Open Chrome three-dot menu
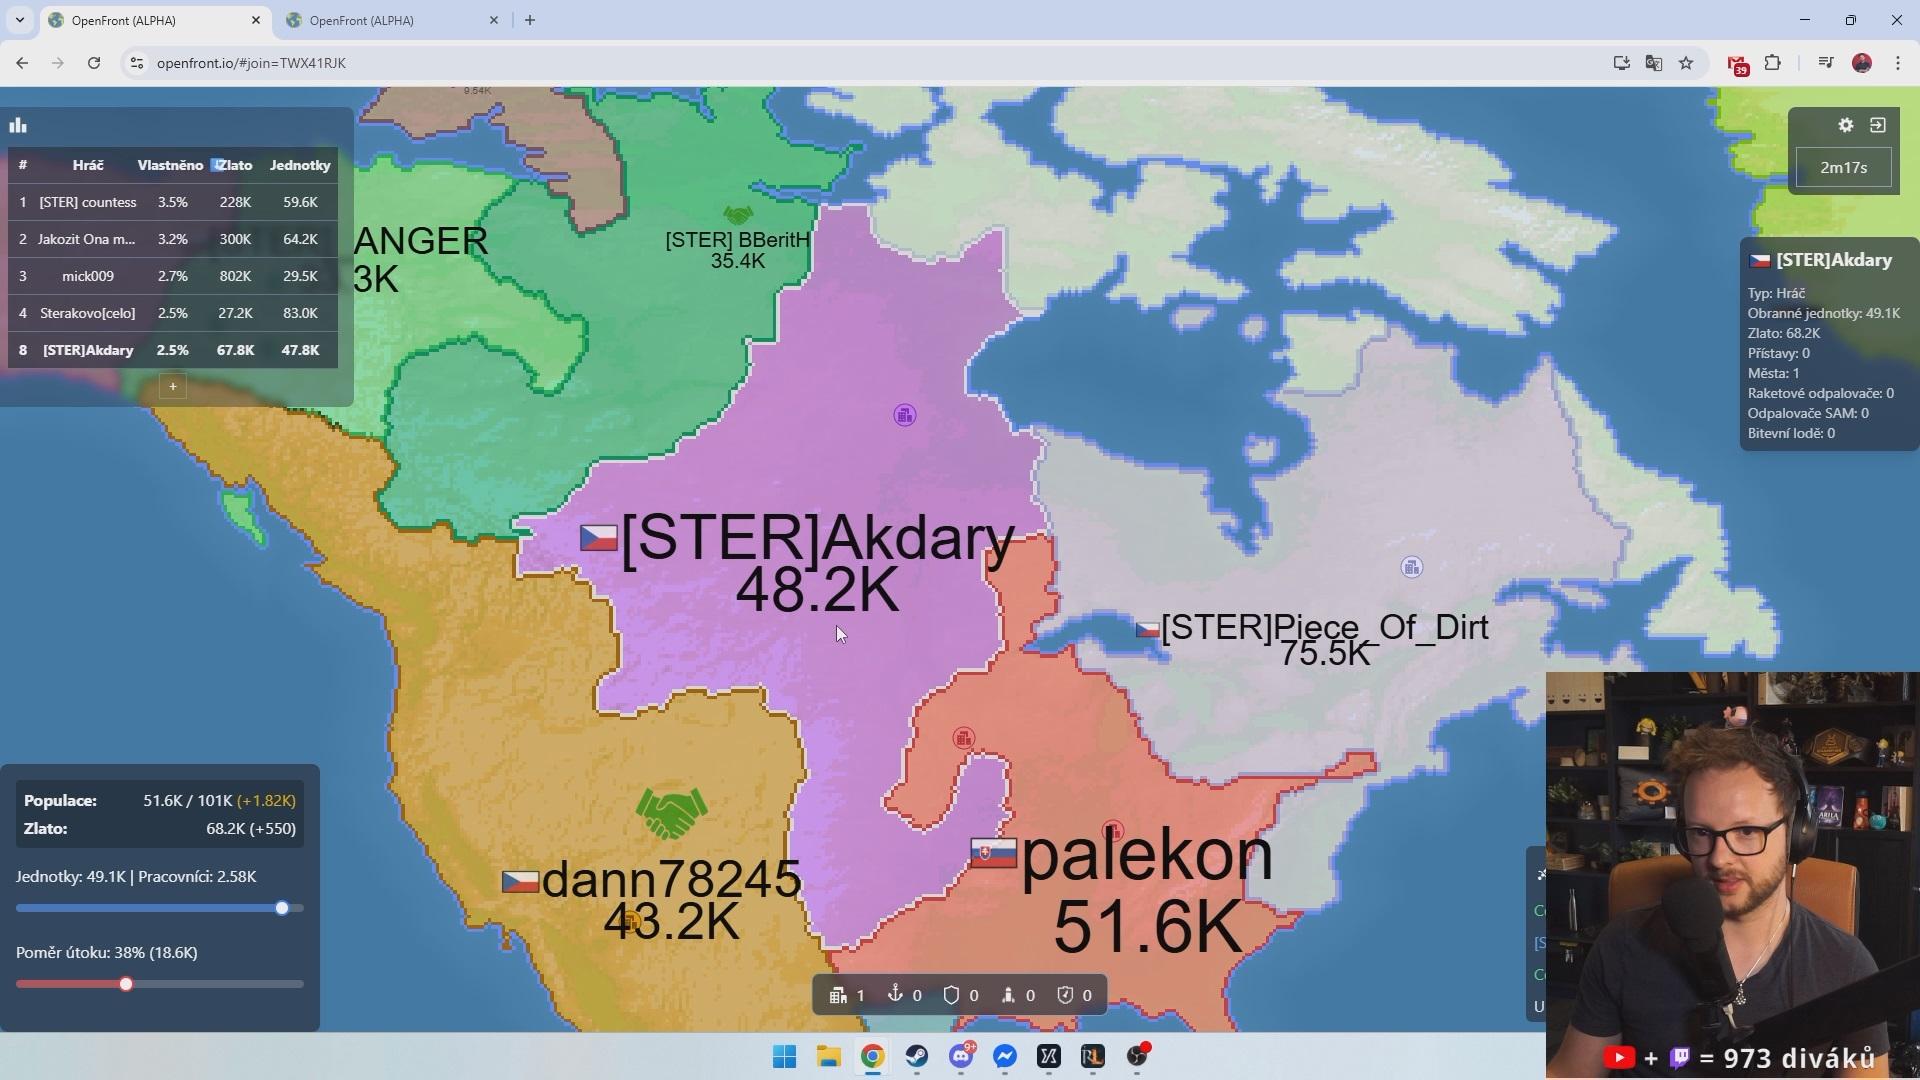This screenshot has width=1920, height=1080. [x=1898, y=63]
